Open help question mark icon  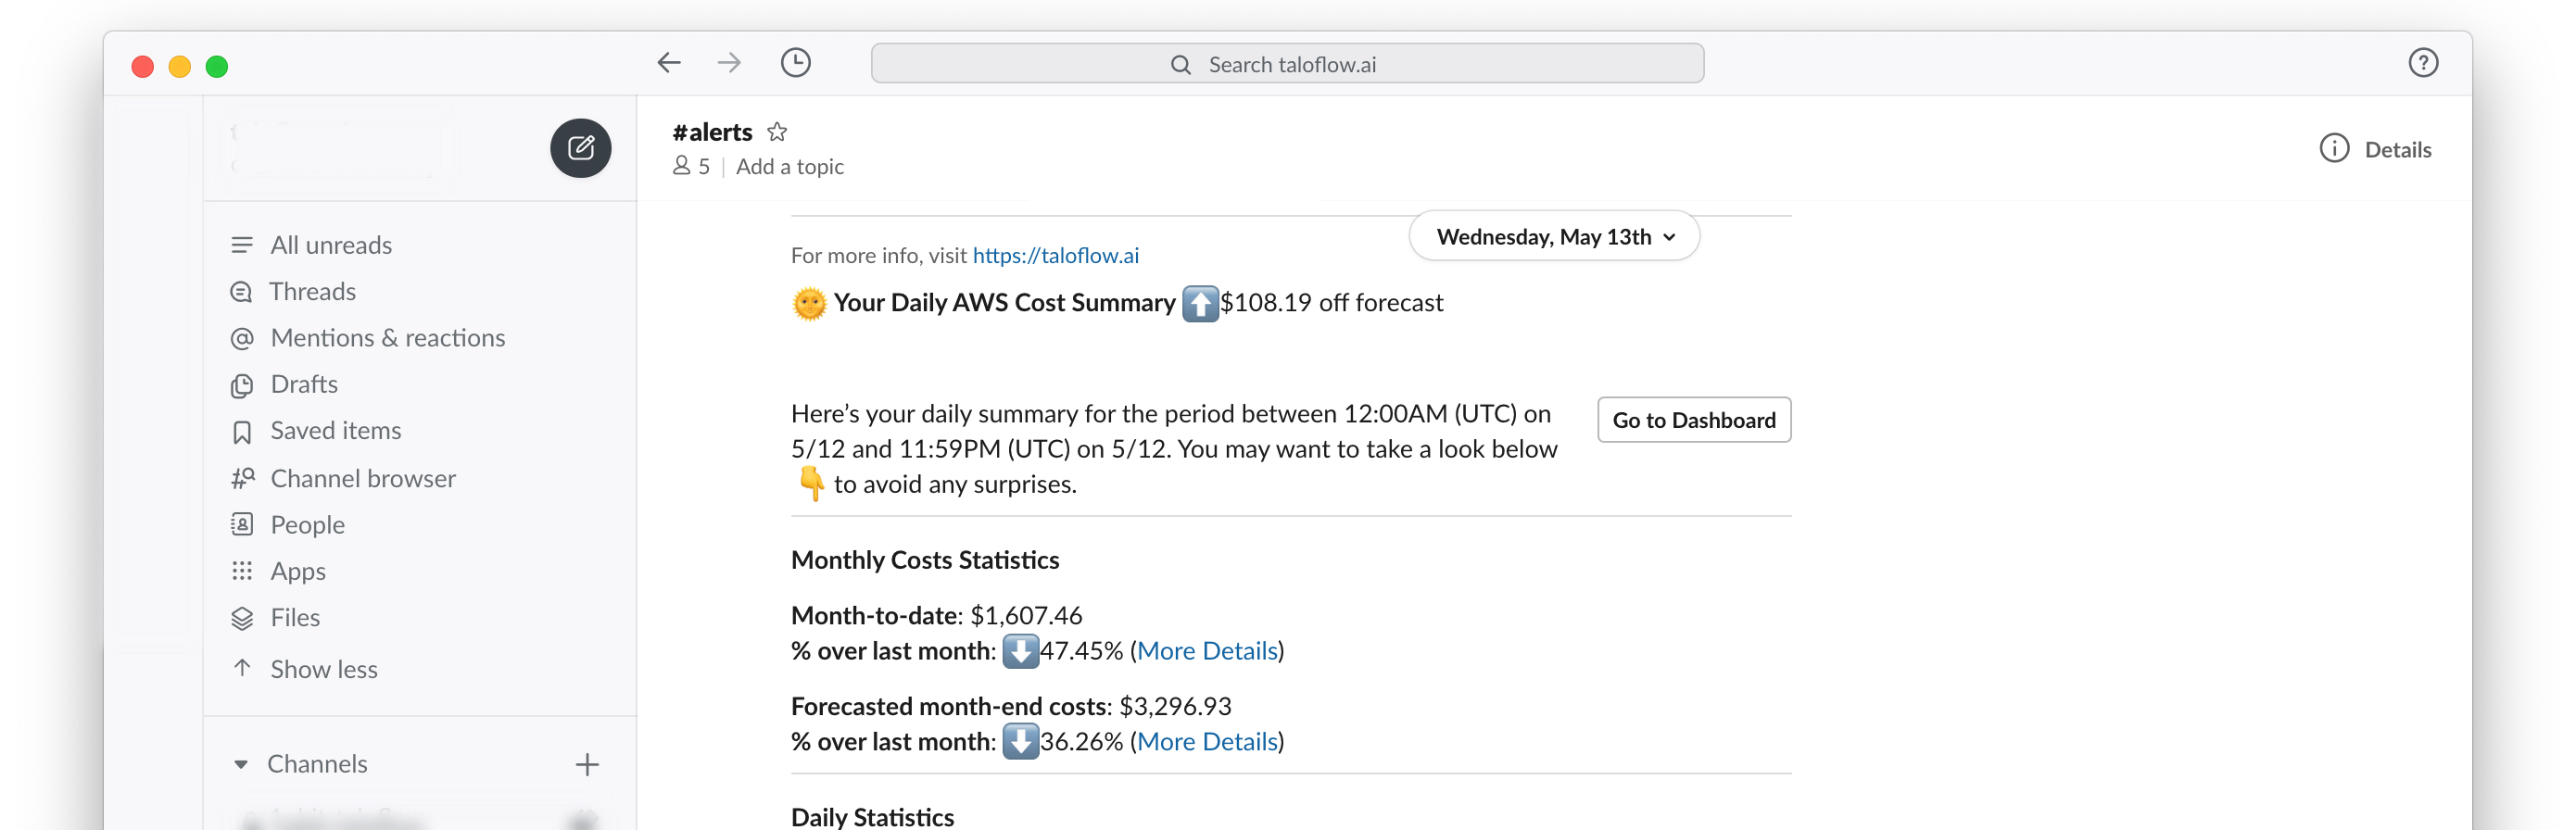click(2422, 63)
